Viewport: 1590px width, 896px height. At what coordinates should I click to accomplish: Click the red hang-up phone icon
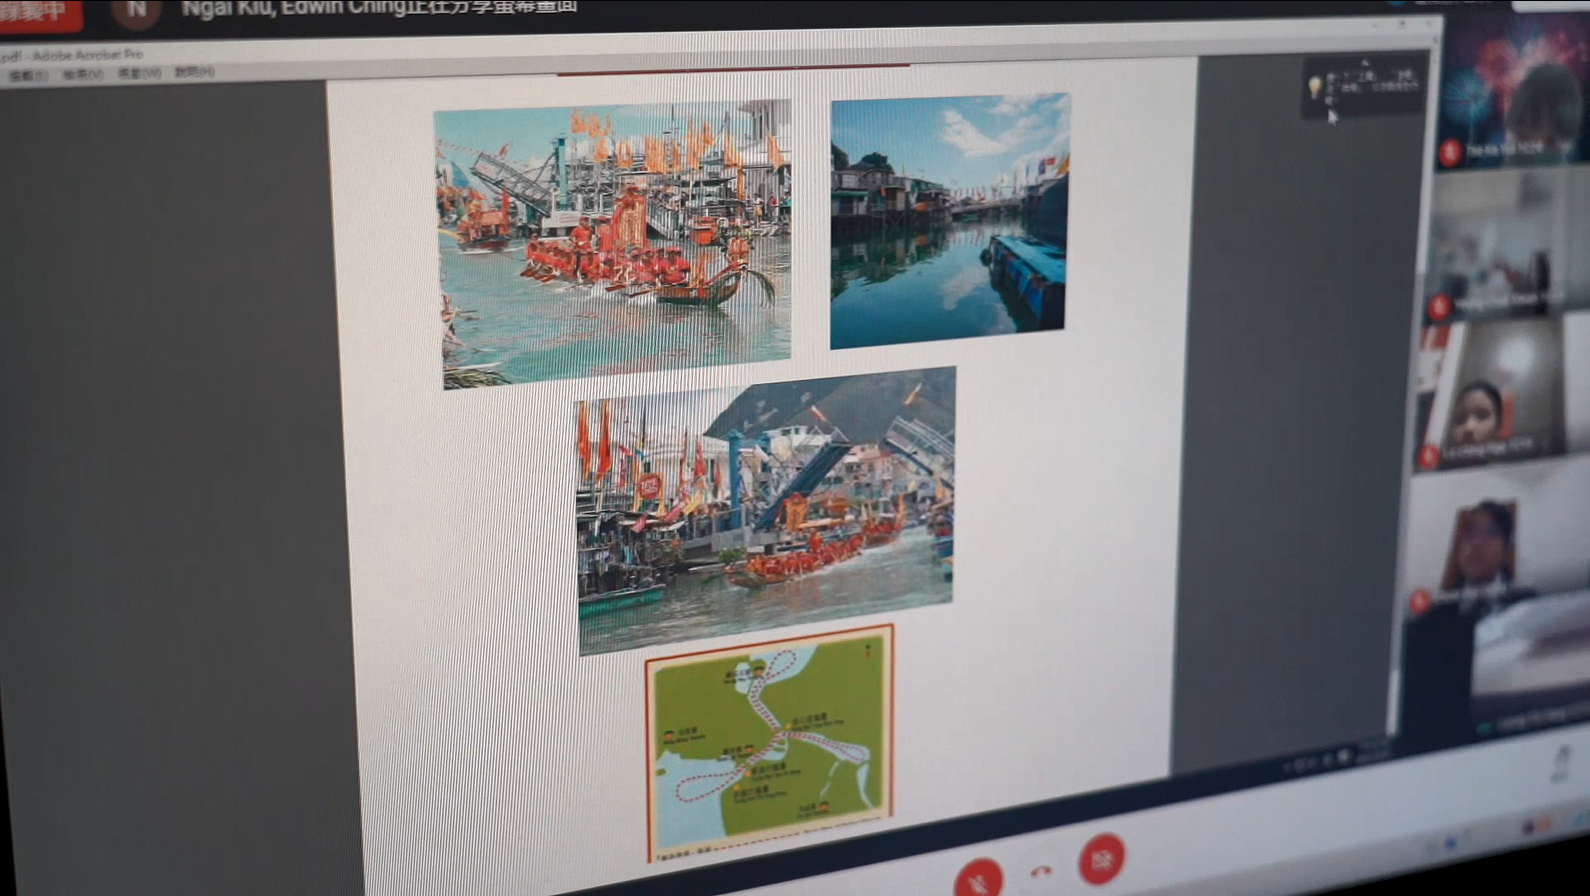click(1041, 871)
